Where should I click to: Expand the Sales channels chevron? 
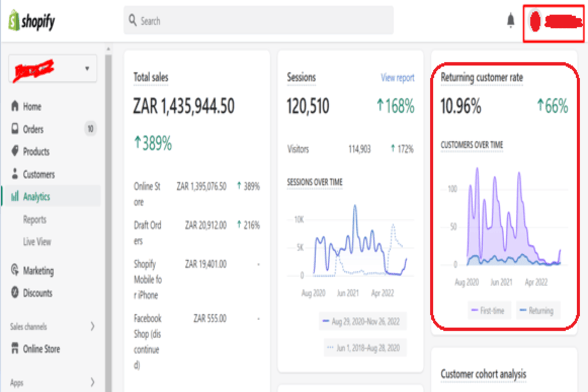(92, 326)
